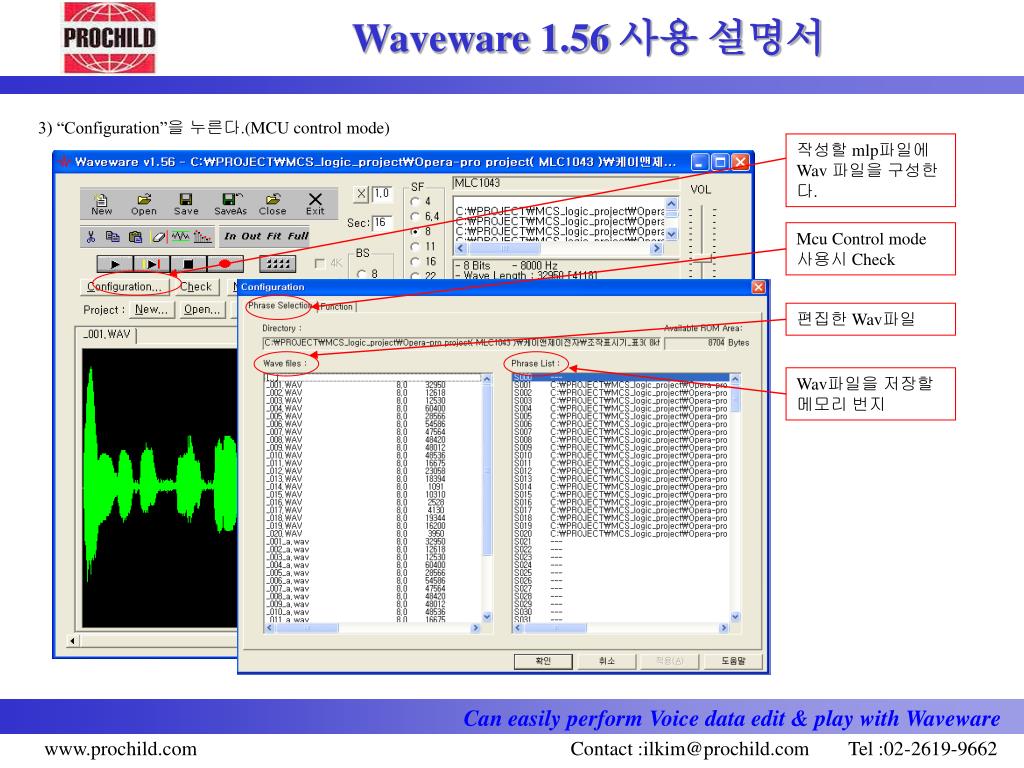Viewport: 1024px width, 768px height.
Task: Click Phrase List horizontal scroll-right arrow
Action: coord(724,628)
